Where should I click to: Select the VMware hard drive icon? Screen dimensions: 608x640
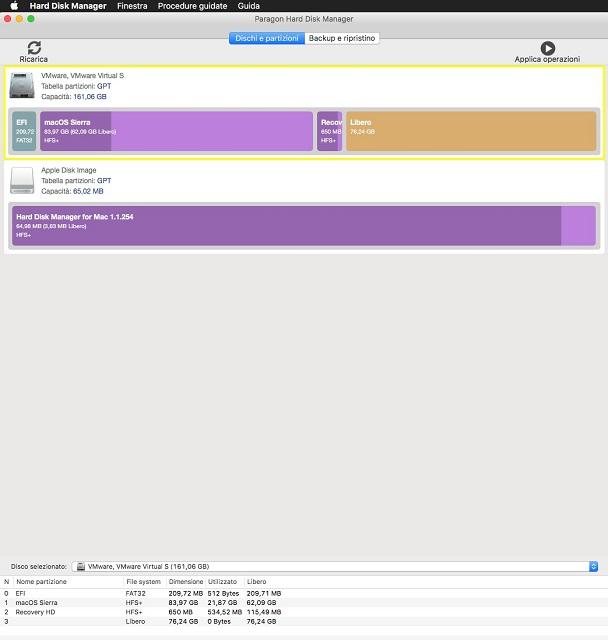(x=22, y=85)
